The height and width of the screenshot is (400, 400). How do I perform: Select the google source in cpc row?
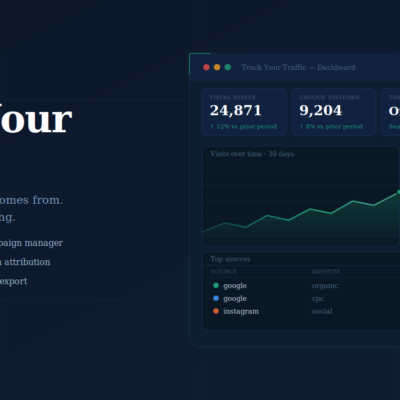[235, 298]
